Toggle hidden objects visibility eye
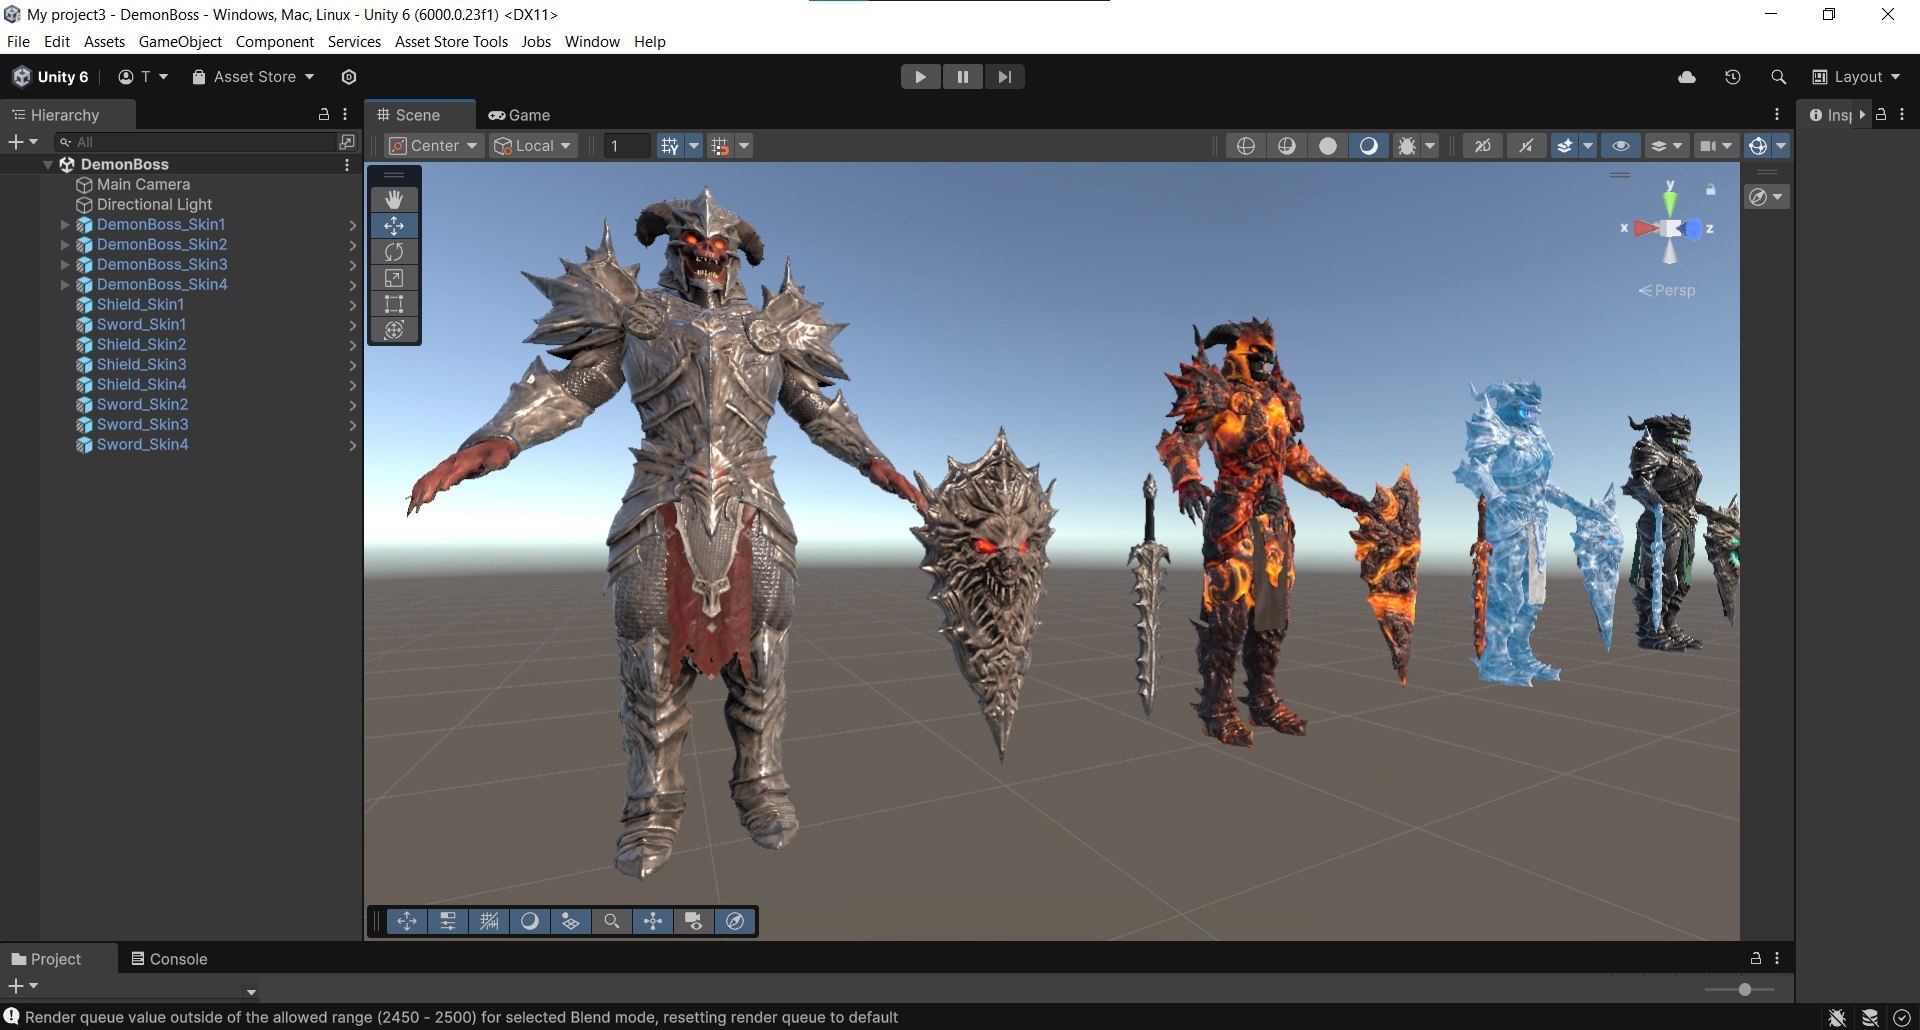This screenshot has width=1920, height=1030. point(1621,146)
